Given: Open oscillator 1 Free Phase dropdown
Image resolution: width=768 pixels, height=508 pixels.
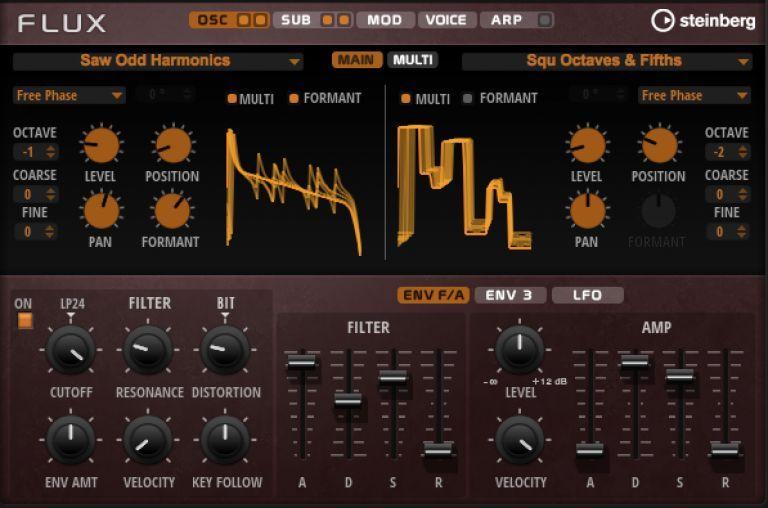Looking at the screenshot, I should (69, 96).
